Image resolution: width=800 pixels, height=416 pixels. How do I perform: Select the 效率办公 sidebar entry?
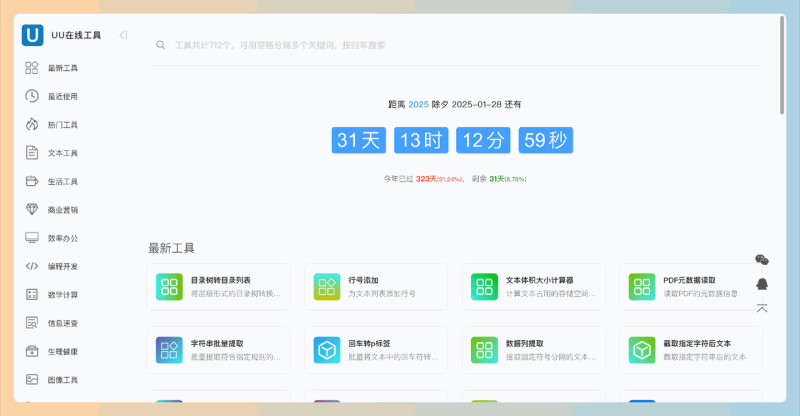(x=63, y=238)
